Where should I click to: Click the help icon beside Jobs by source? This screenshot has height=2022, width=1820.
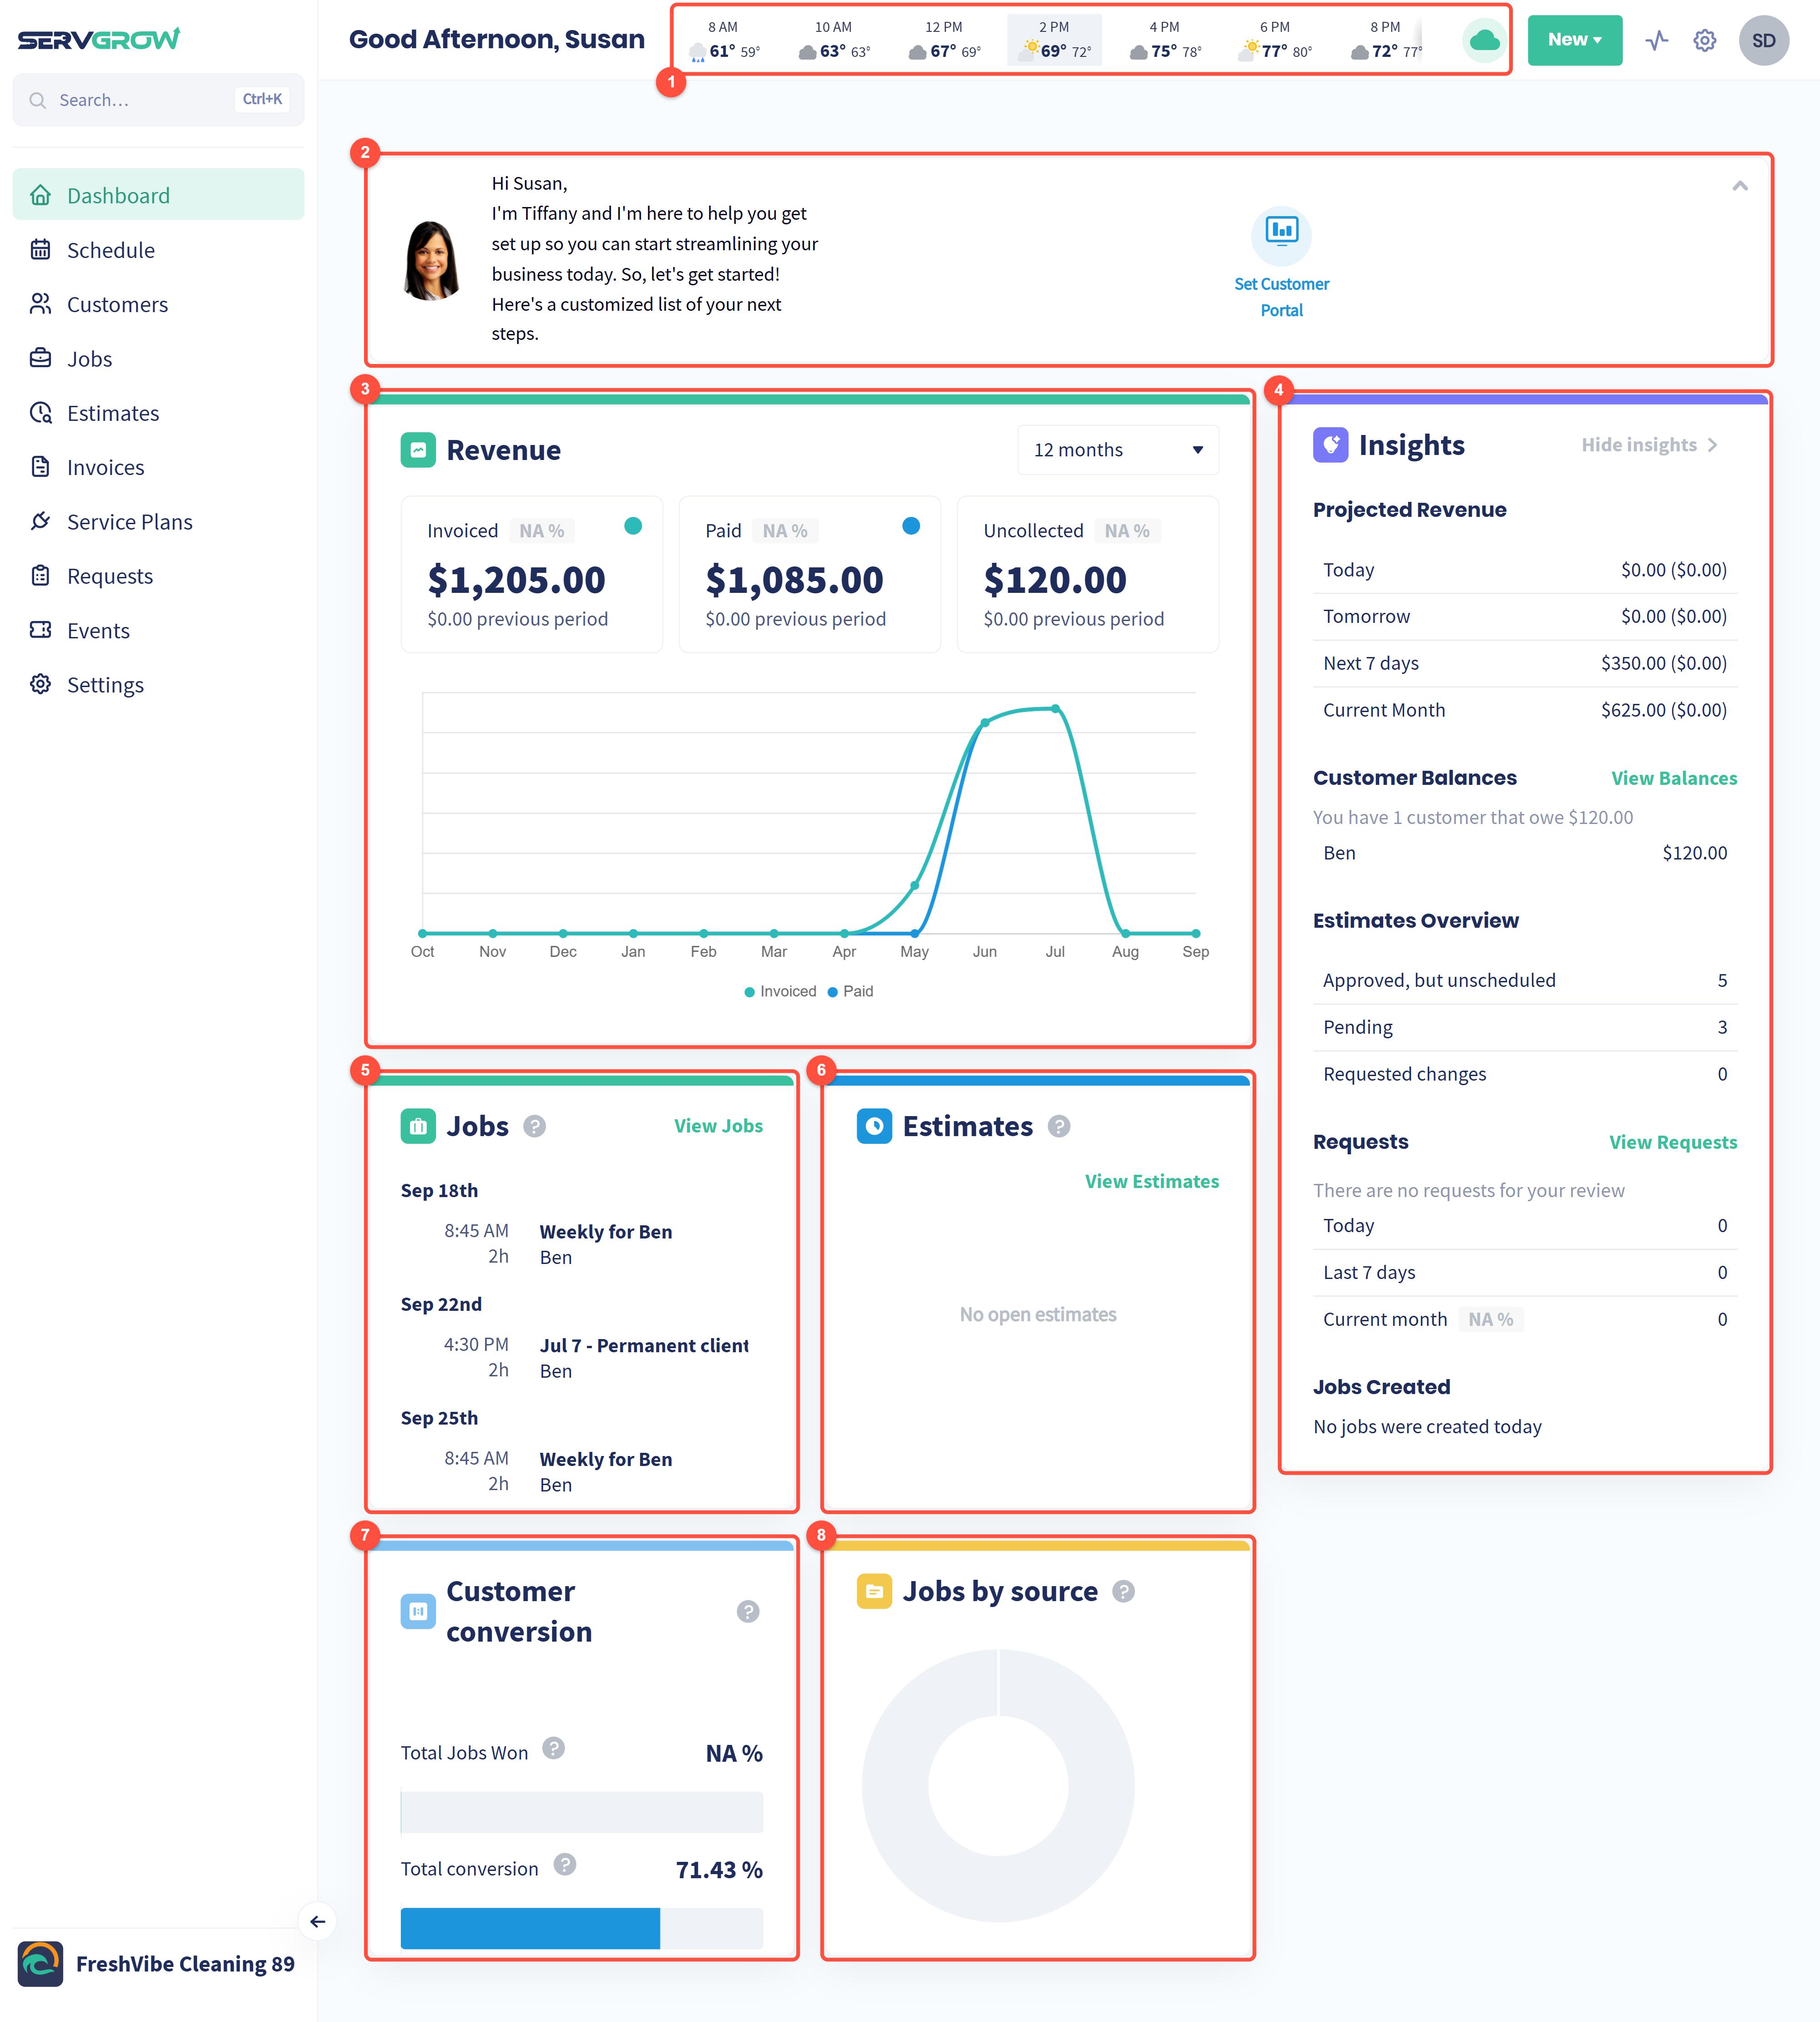point(1124,1591)
